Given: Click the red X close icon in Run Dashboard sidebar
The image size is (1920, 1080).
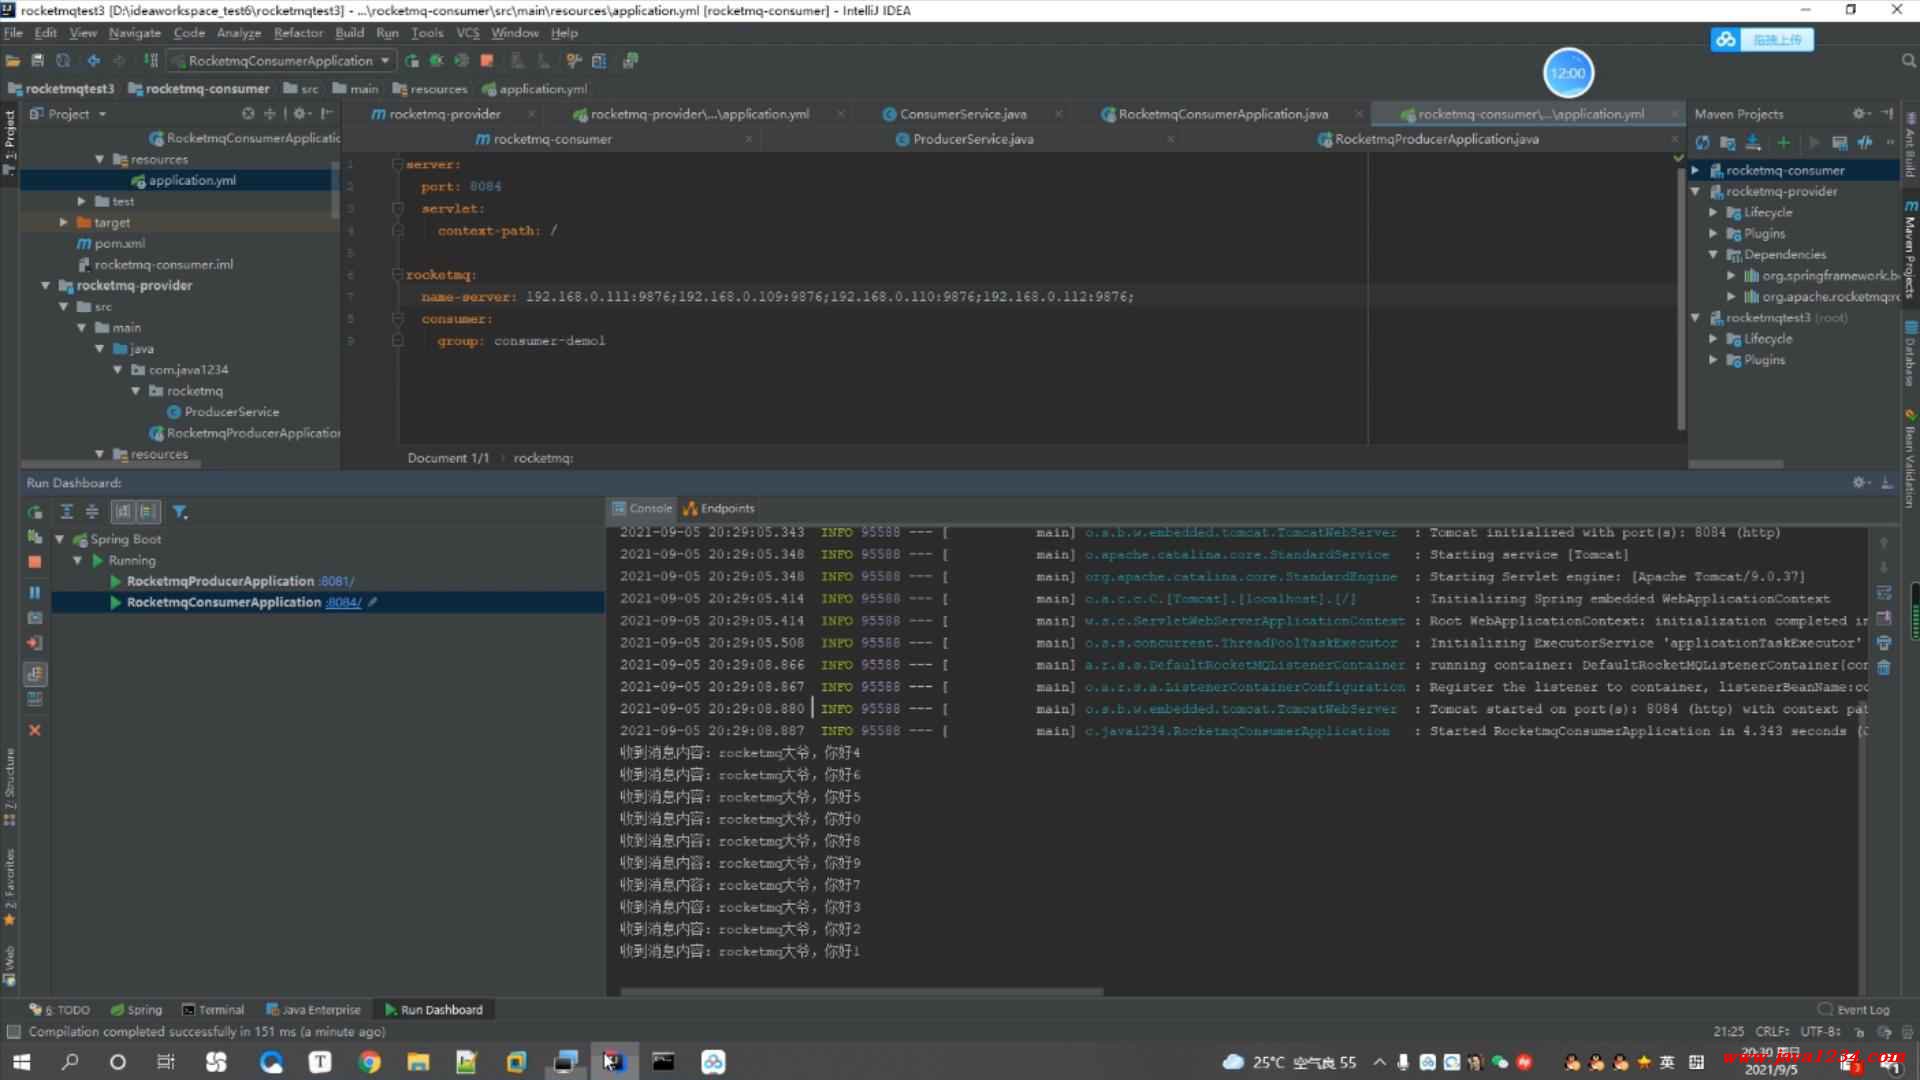Looking at the screenshot, I should click(35, 731).
